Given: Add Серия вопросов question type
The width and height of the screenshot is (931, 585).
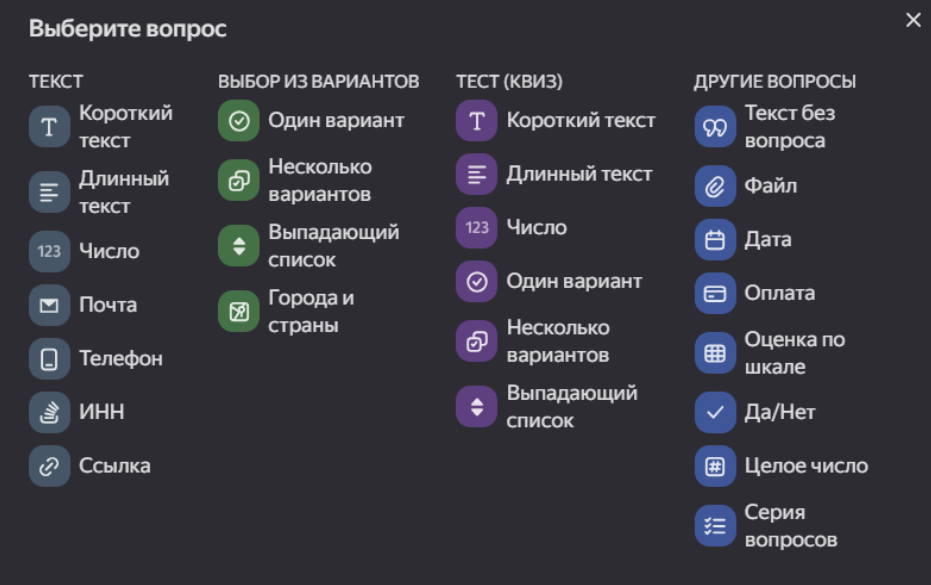Looking at the screenshot, I should 715,526.
